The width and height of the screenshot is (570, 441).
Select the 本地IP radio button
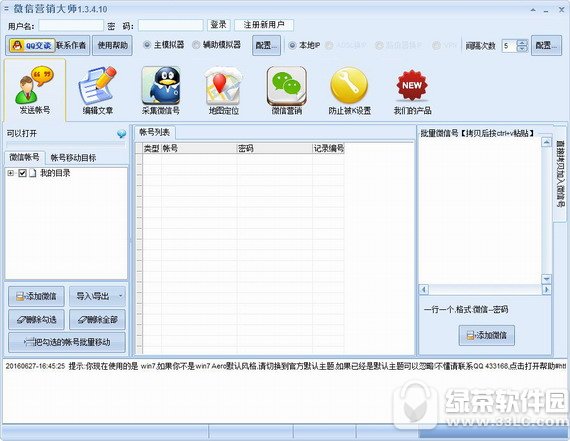[x=292, y=45]
